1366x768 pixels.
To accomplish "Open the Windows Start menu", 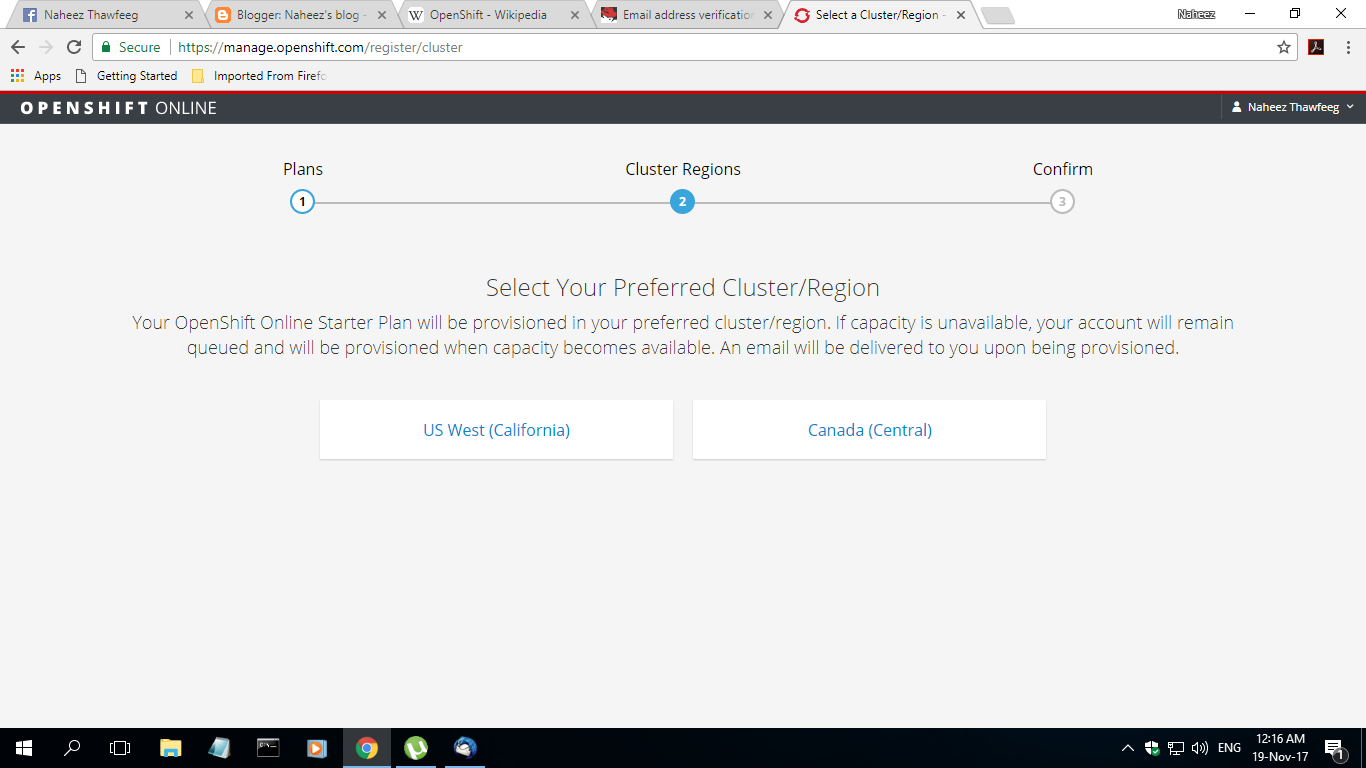I will point(24,747).
